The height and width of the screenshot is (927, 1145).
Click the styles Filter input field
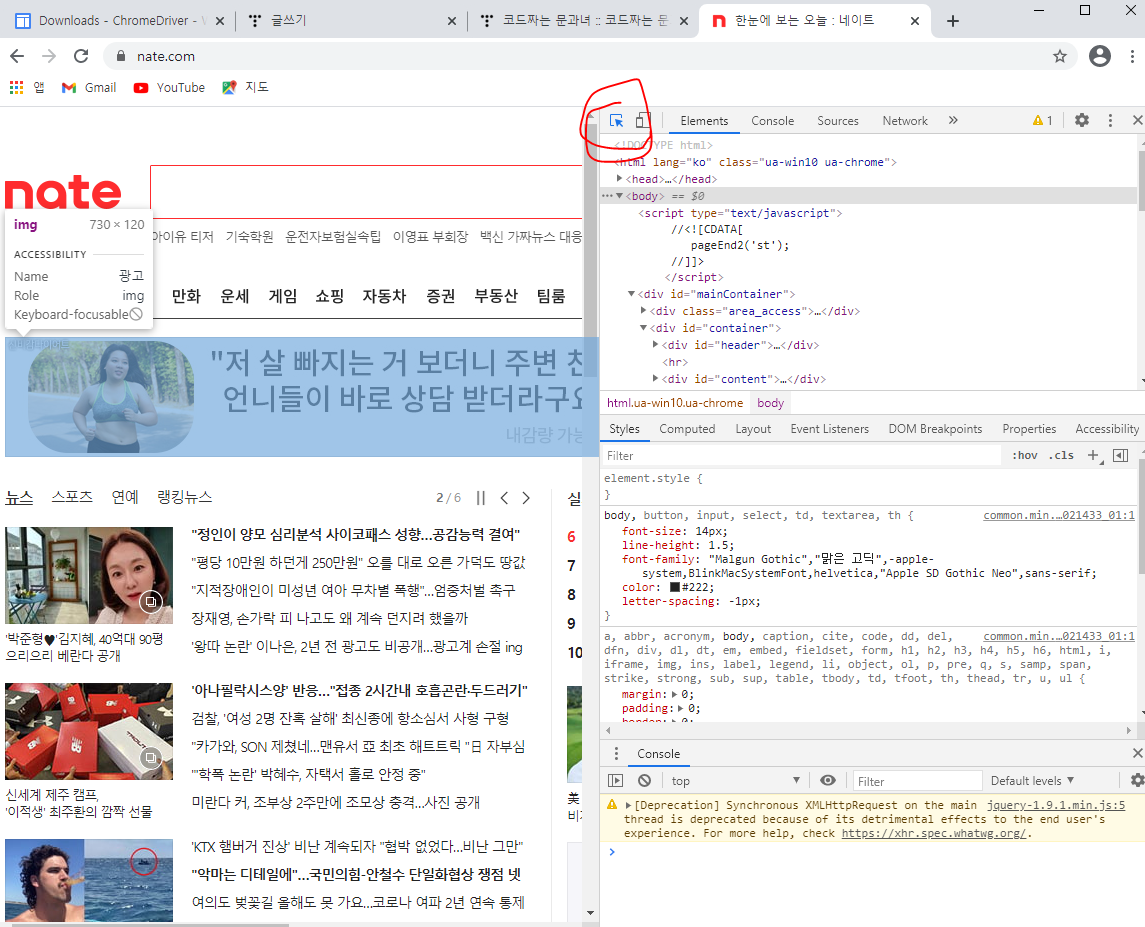coord(801,455)
